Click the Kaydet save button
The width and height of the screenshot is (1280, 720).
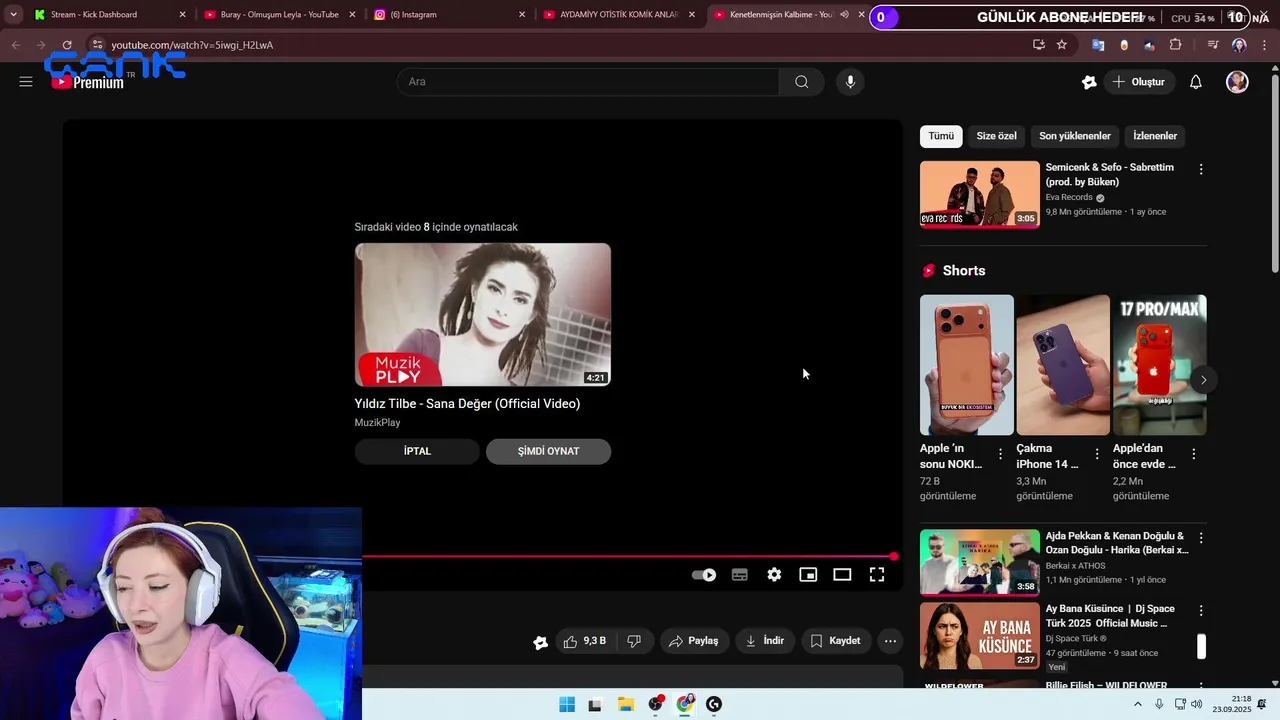click(x=835, y=641)
